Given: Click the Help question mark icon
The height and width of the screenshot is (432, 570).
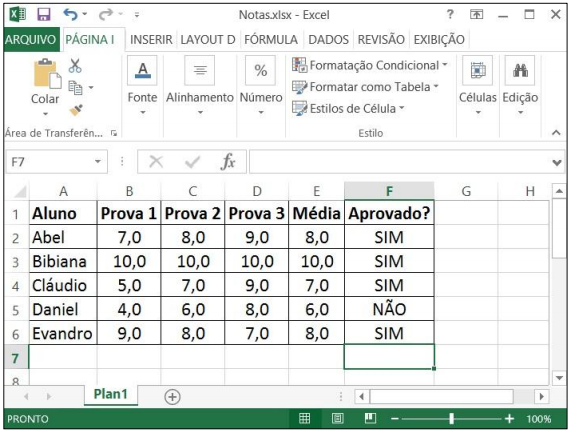Looking at the screenshot, I should 450,14.
